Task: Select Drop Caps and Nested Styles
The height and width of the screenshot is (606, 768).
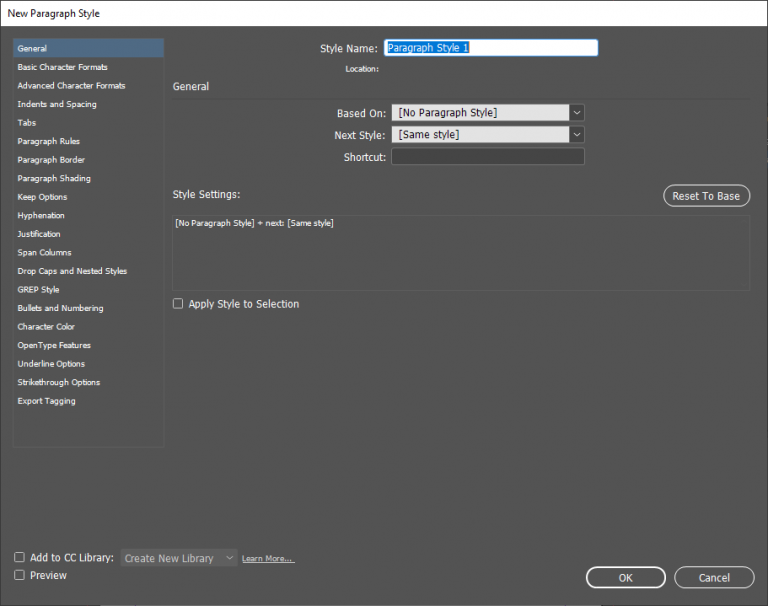Action: click(x=72, y=271)
